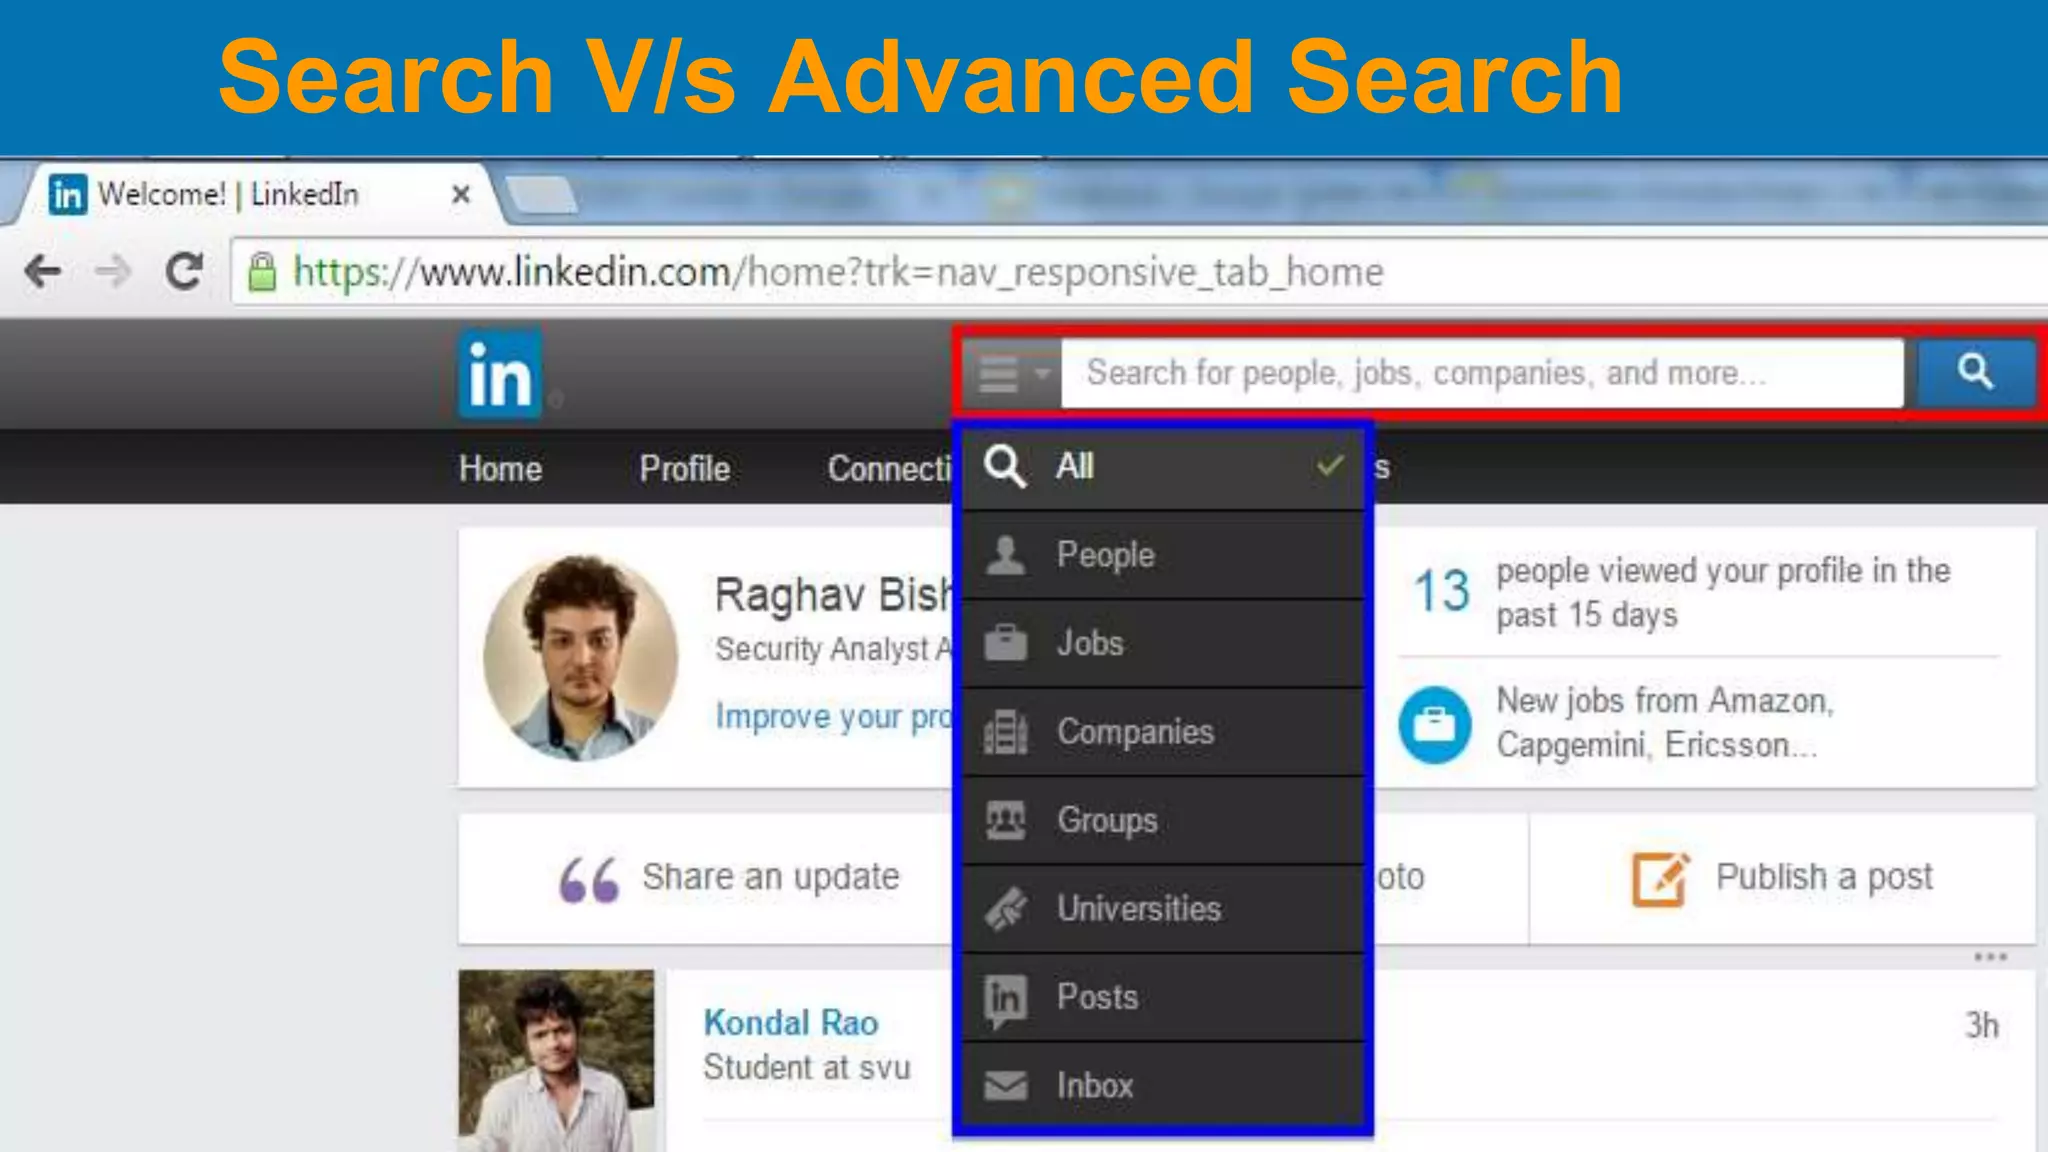The height and width of the screenshot is (1152, 2048).
Task: Go back with browser back arrow
Action: coord(43,271)
